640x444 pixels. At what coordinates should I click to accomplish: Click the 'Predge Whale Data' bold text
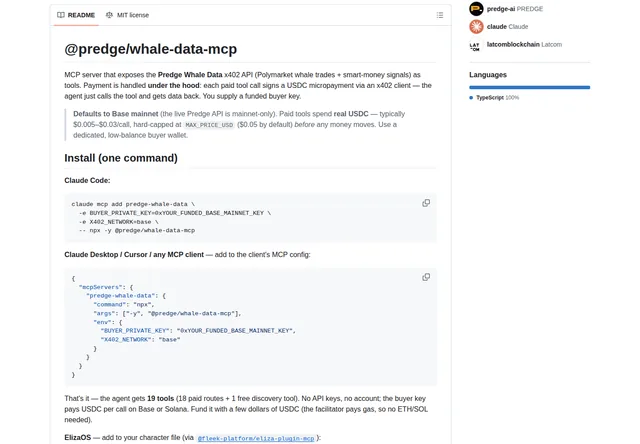click(190, 75)
